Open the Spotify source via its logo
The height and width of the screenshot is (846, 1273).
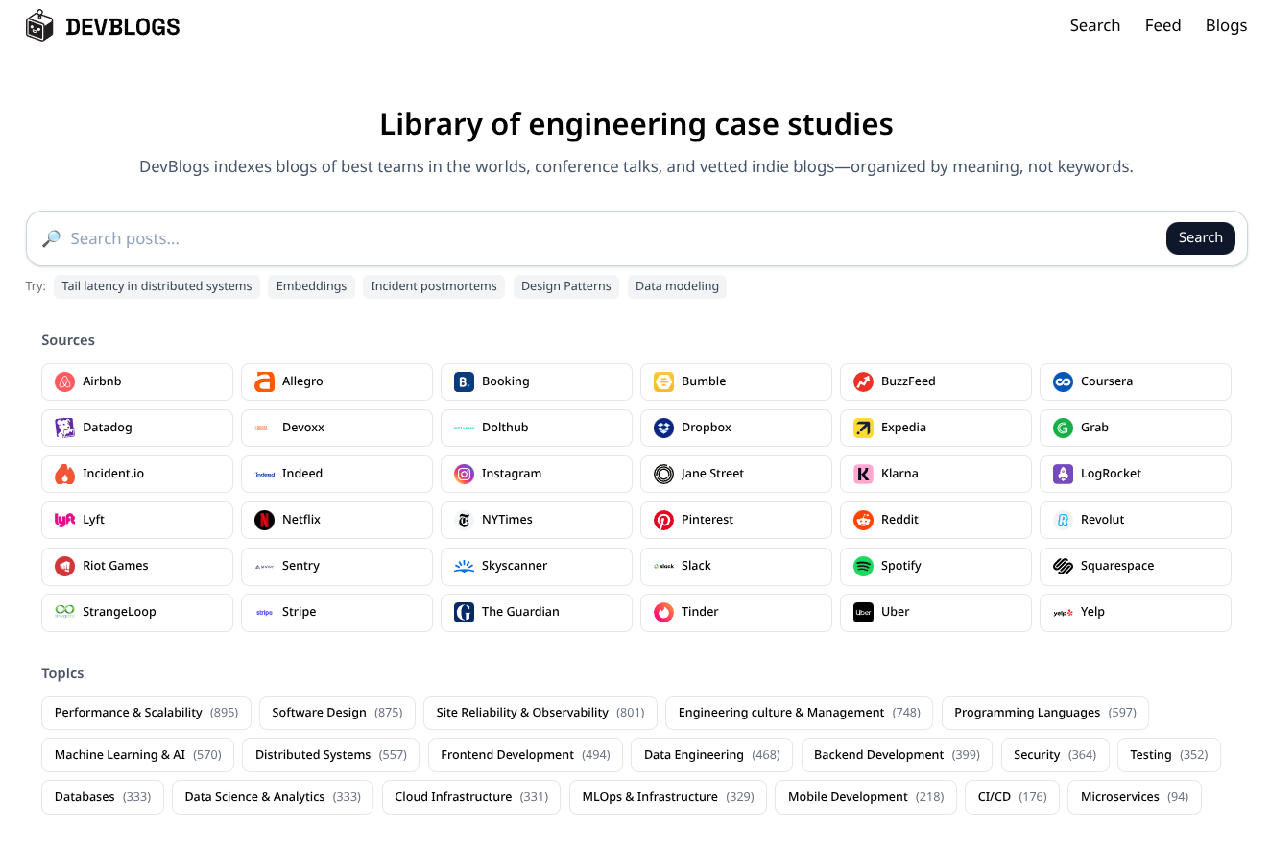click(862, 565)
